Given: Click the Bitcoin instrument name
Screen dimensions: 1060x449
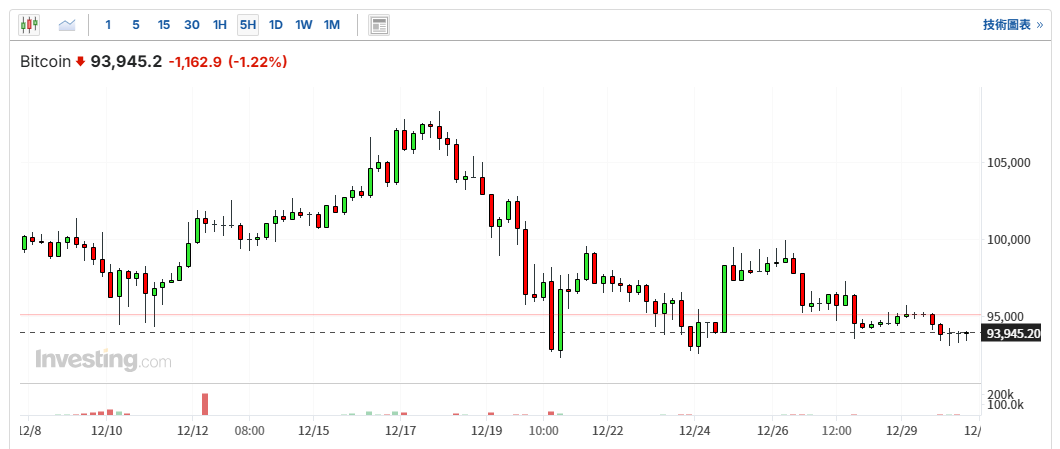Looking at the screenshot, I should pyautogui.click(x=46, y=62).
